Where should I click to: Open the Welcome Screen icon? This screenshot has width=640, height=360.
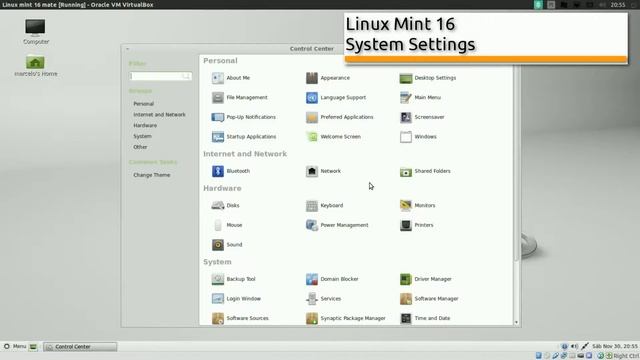[312, 137]
